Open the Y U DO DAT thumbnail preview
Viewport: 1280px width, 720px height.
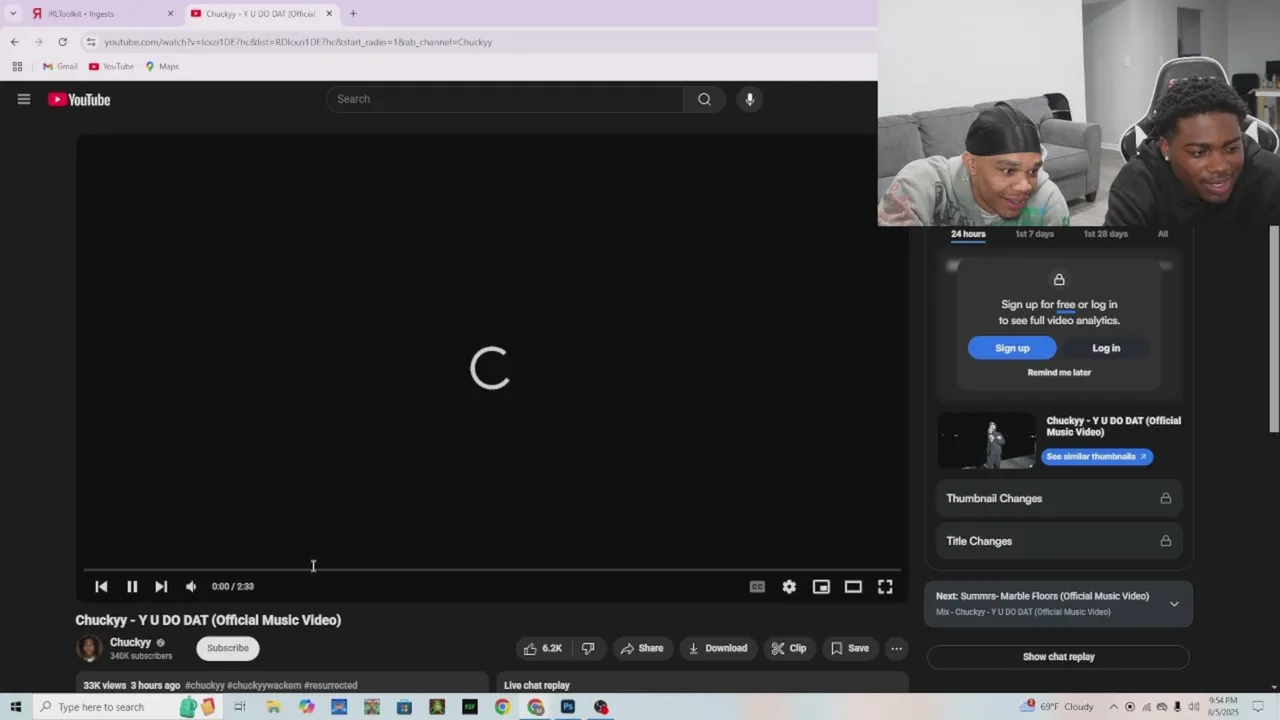coord(986,441)
